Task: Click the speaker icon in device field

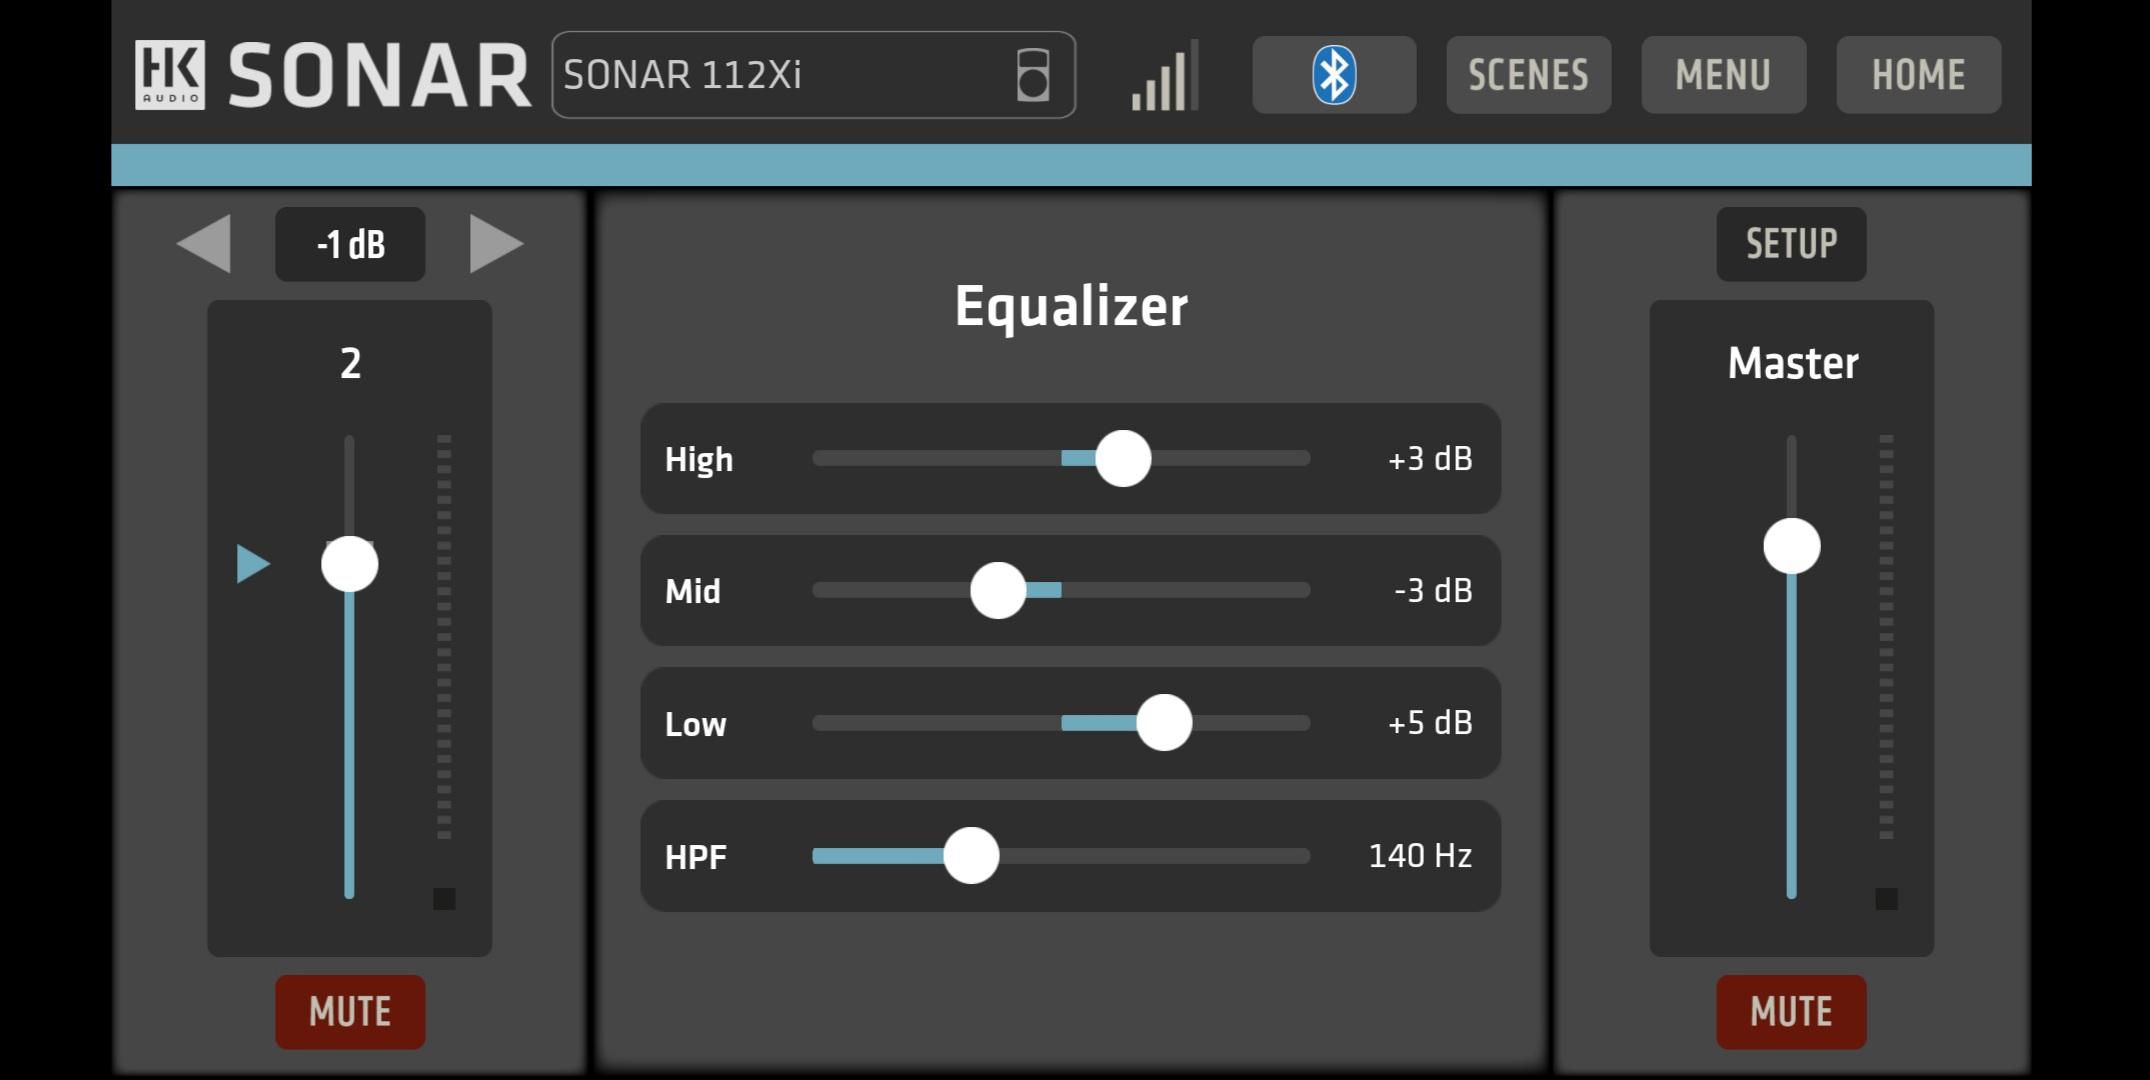Action: coord(1033,75)
